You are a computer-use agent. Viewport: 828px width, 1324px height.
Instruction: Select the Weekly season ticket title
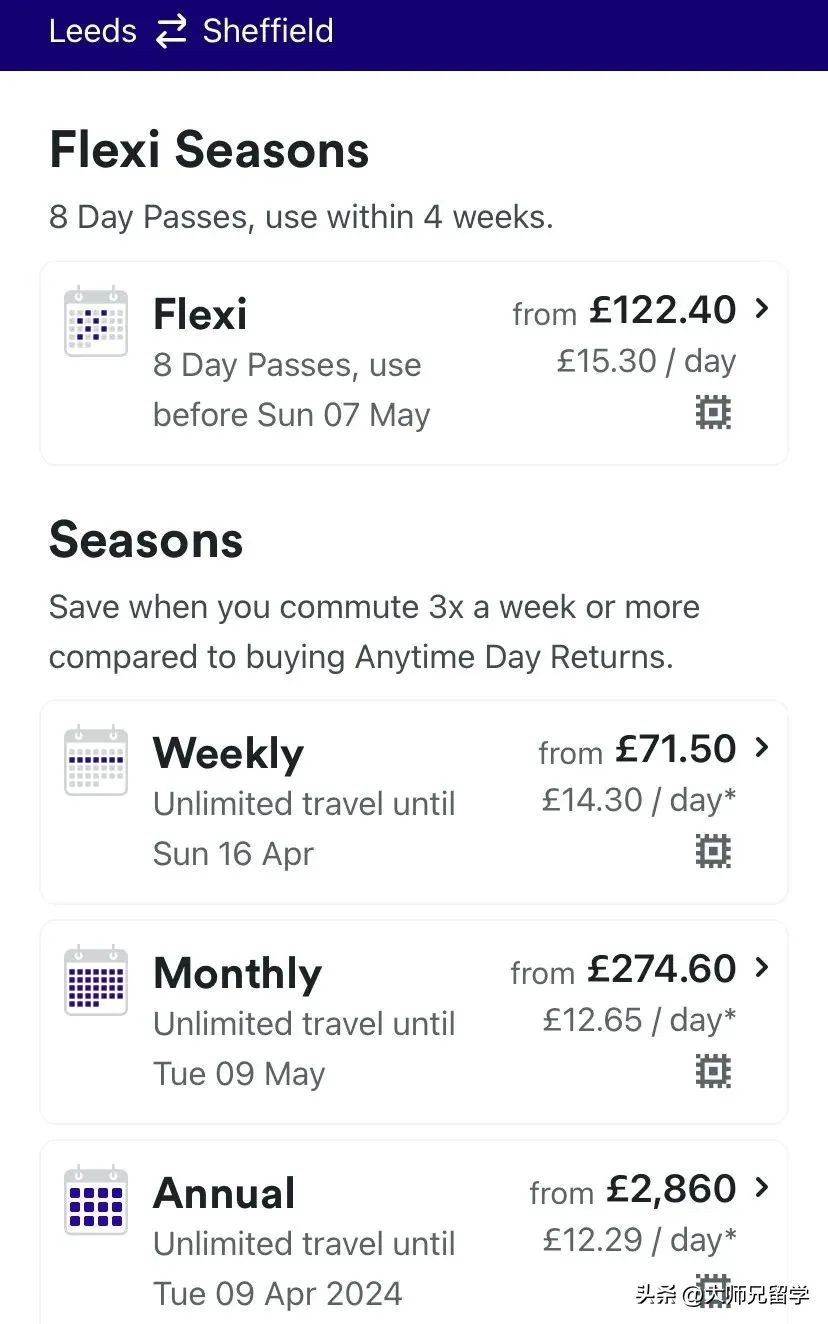click(x=228, y=754)
